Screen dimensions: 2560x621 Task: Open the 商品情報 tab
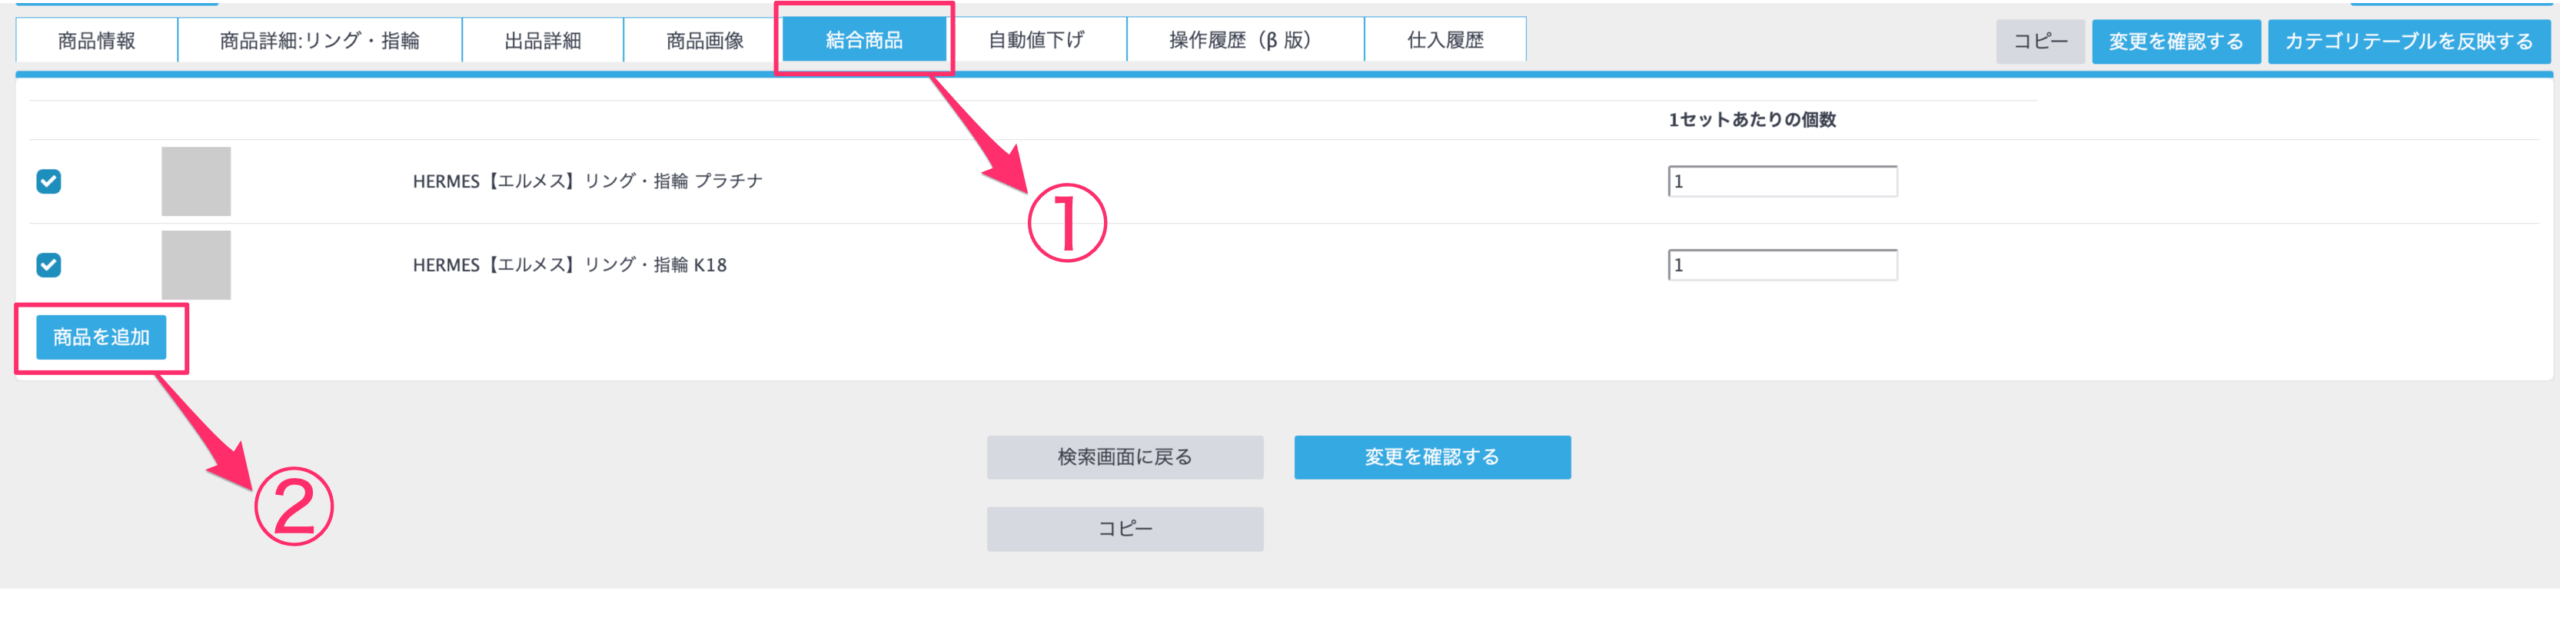97,40
